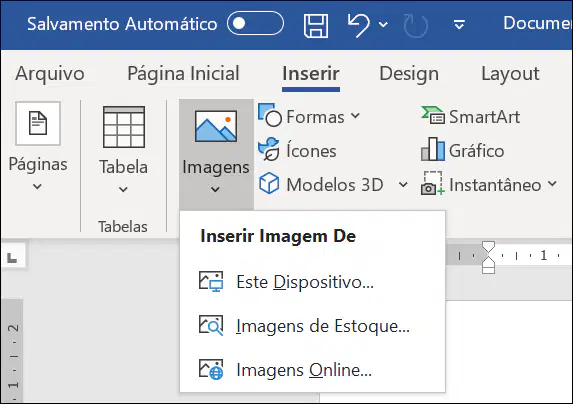Click the Modelos 3D cube icon

[x=269, y=183]
